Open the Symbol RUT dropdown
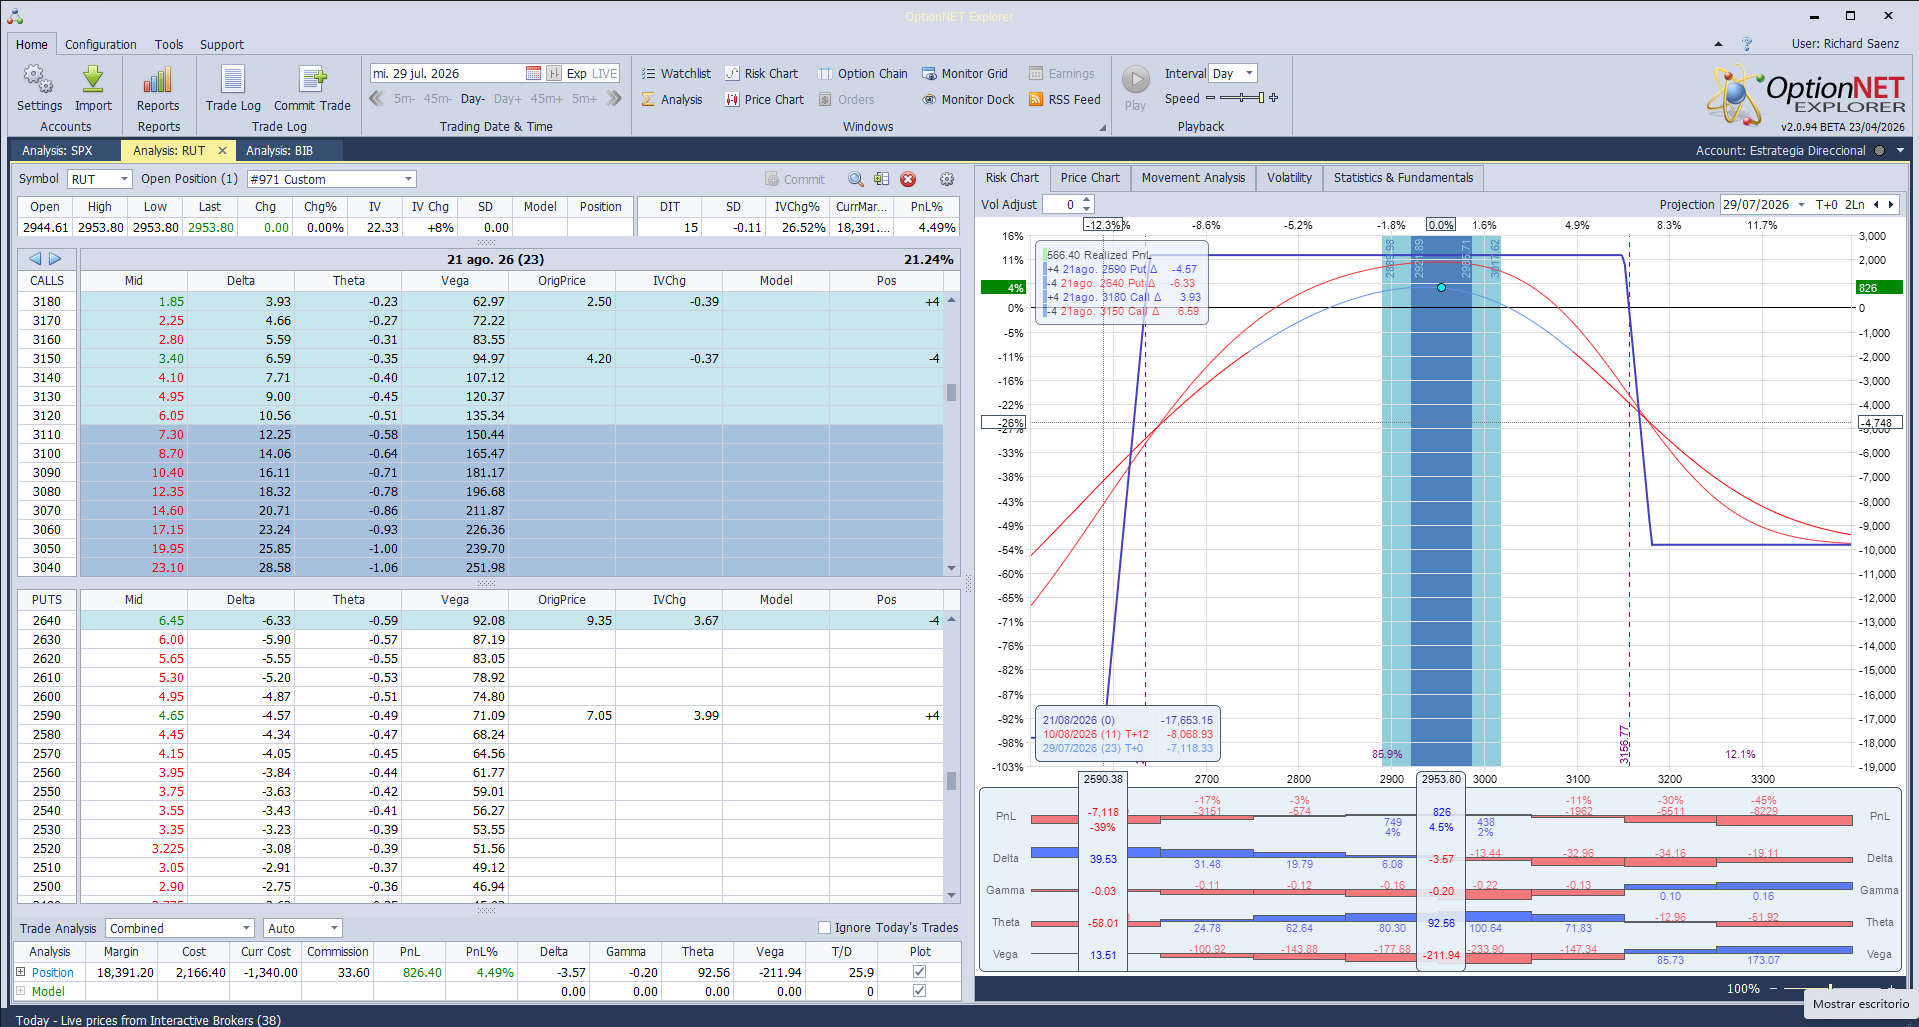The height and width of the screenshot is (1027, 1919). click(125, 179)
